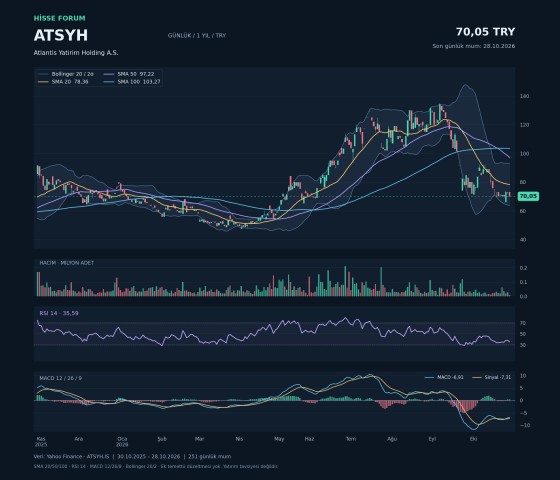This screenshot has width=560, height=480.
Task: Click the 100 price axis label
Action: tap(524, 154)
